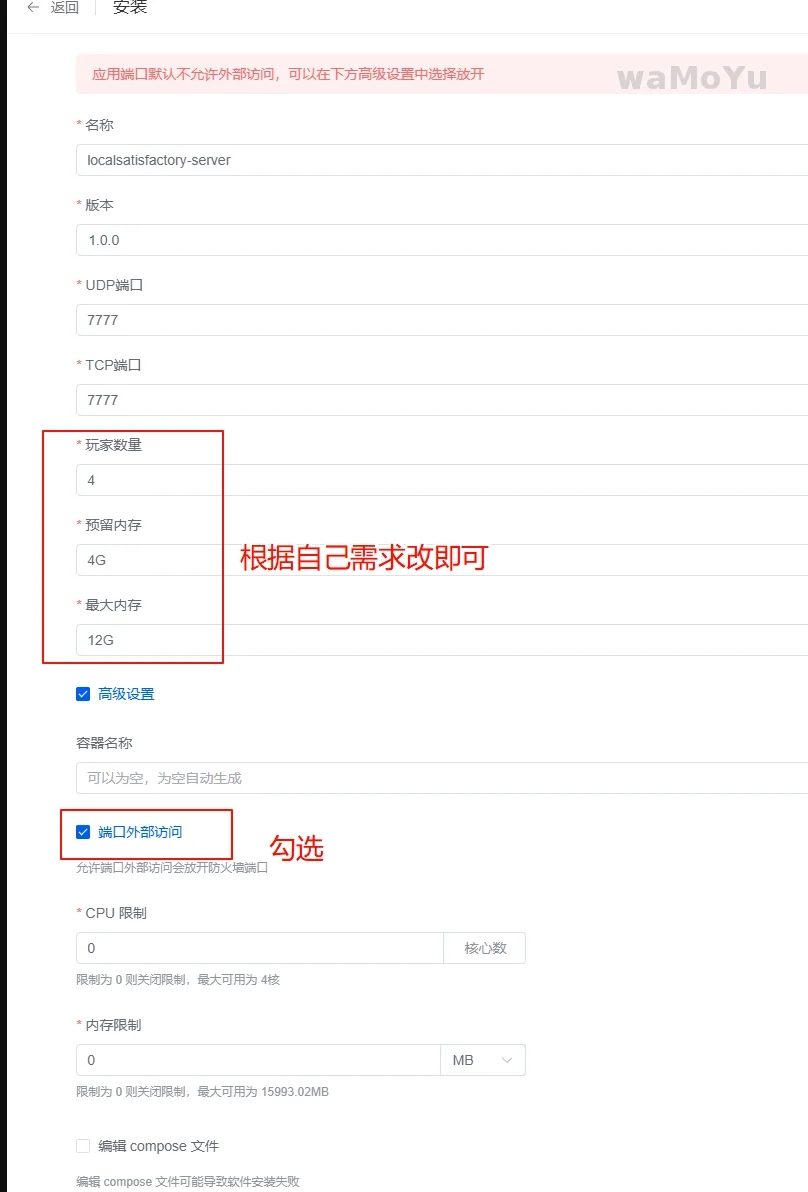Focus the 预留内存 field showing 4G
The height and width of the screenshot is (1192, 808).
440,560
